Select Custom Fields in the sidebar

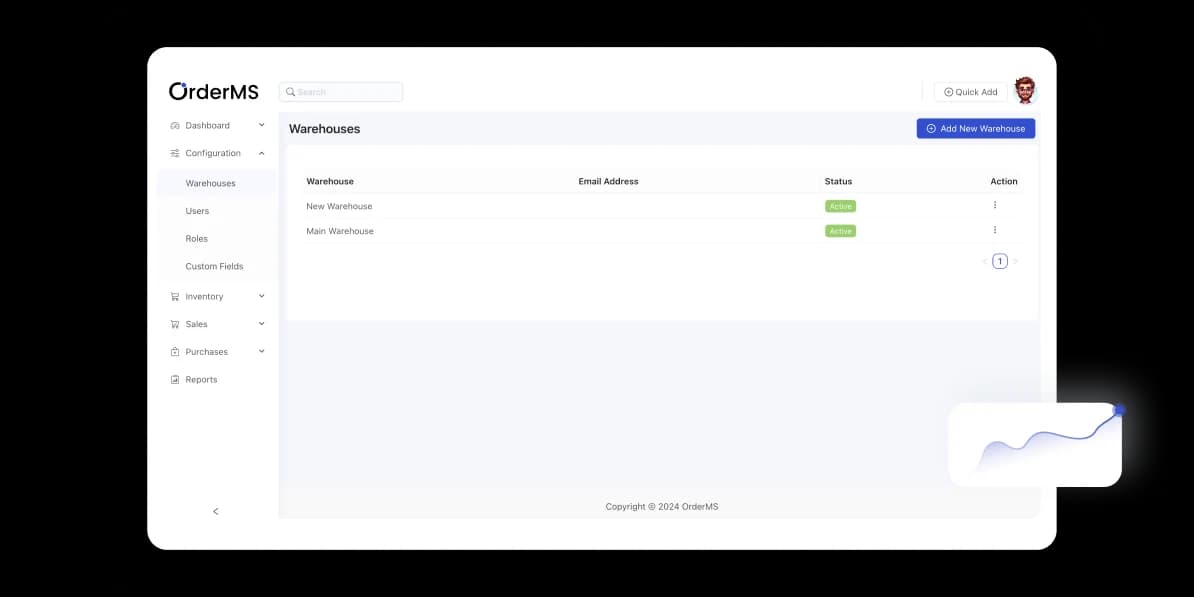pyautogui.click(x=214, y=267)
